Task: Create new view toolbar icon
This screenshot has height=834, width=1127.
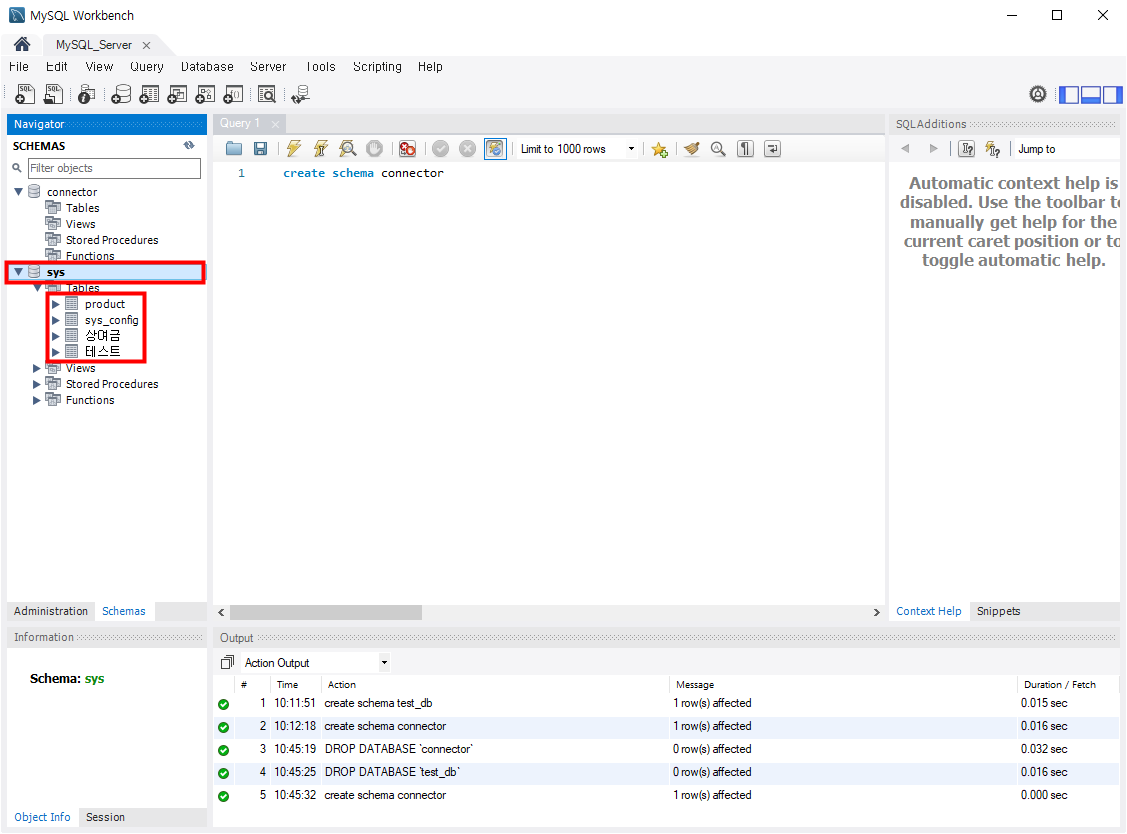Action: [x=178, y=94]
